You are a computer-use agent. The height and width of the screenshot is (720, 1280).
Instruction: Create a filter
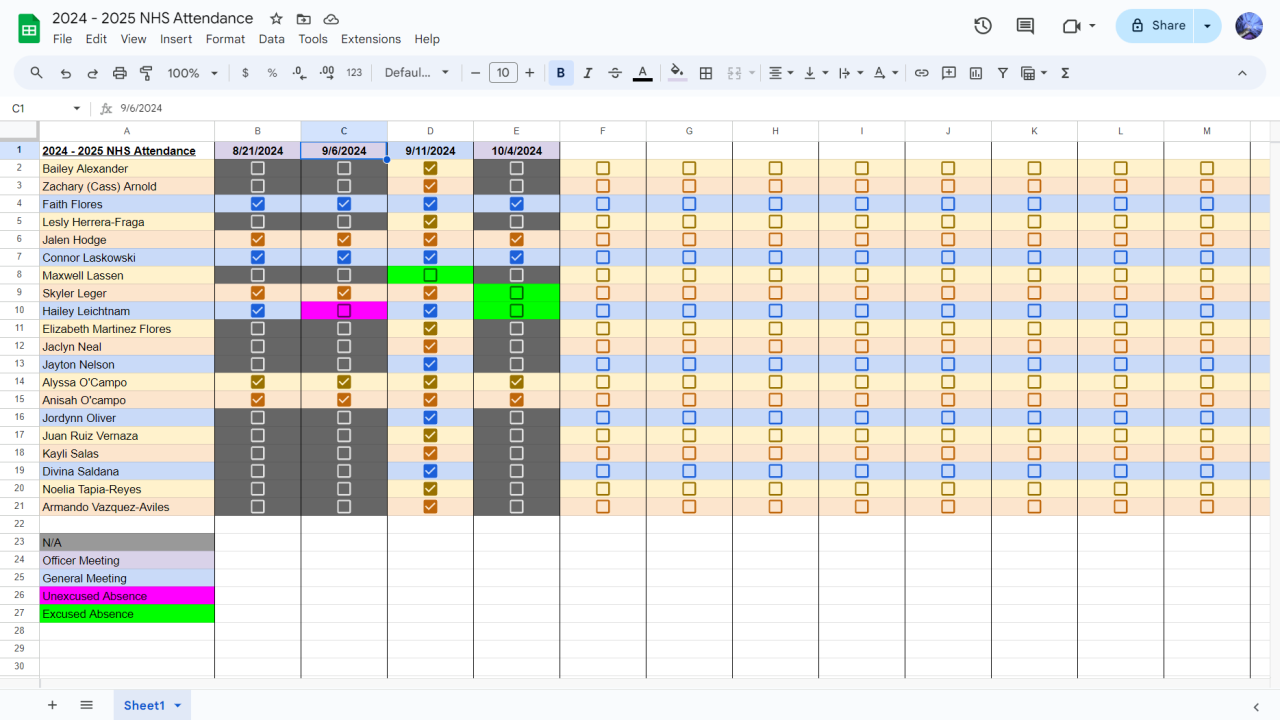1003,73
